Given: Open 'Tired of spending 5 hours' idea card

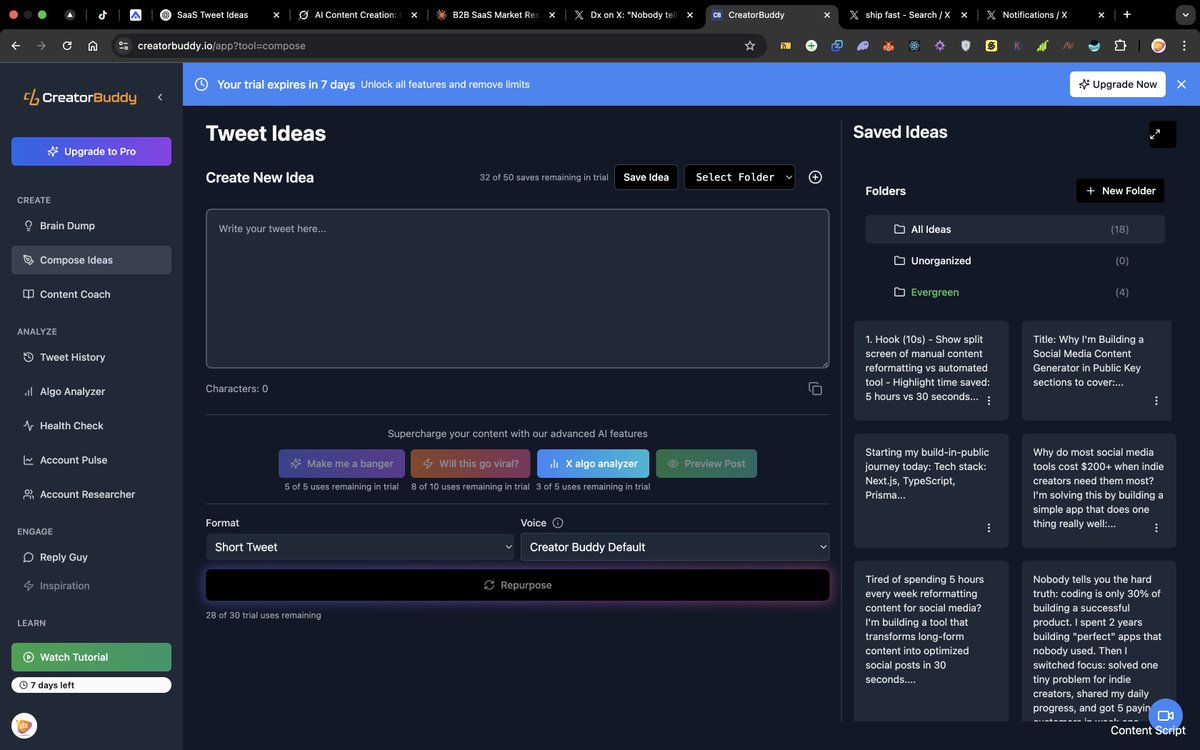Looking at the screenshot, I should click(931, 640).
